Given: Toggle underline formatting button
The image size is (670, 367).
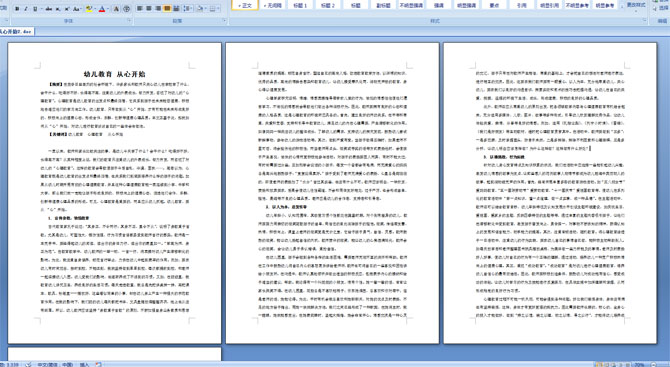Looking at the screenshot, I should coord(35,9).
